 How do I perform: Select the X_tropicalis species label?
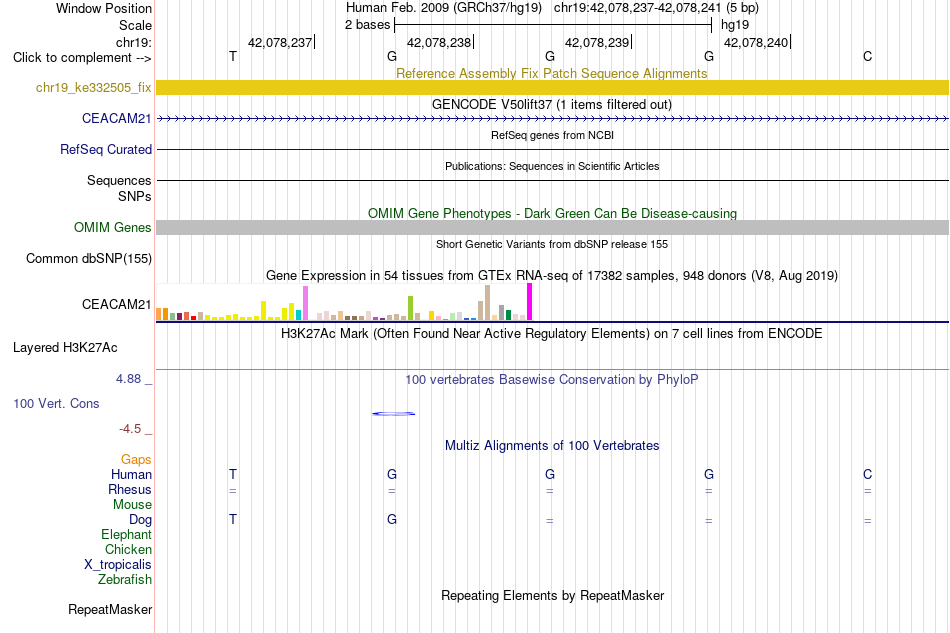[118, 565]
